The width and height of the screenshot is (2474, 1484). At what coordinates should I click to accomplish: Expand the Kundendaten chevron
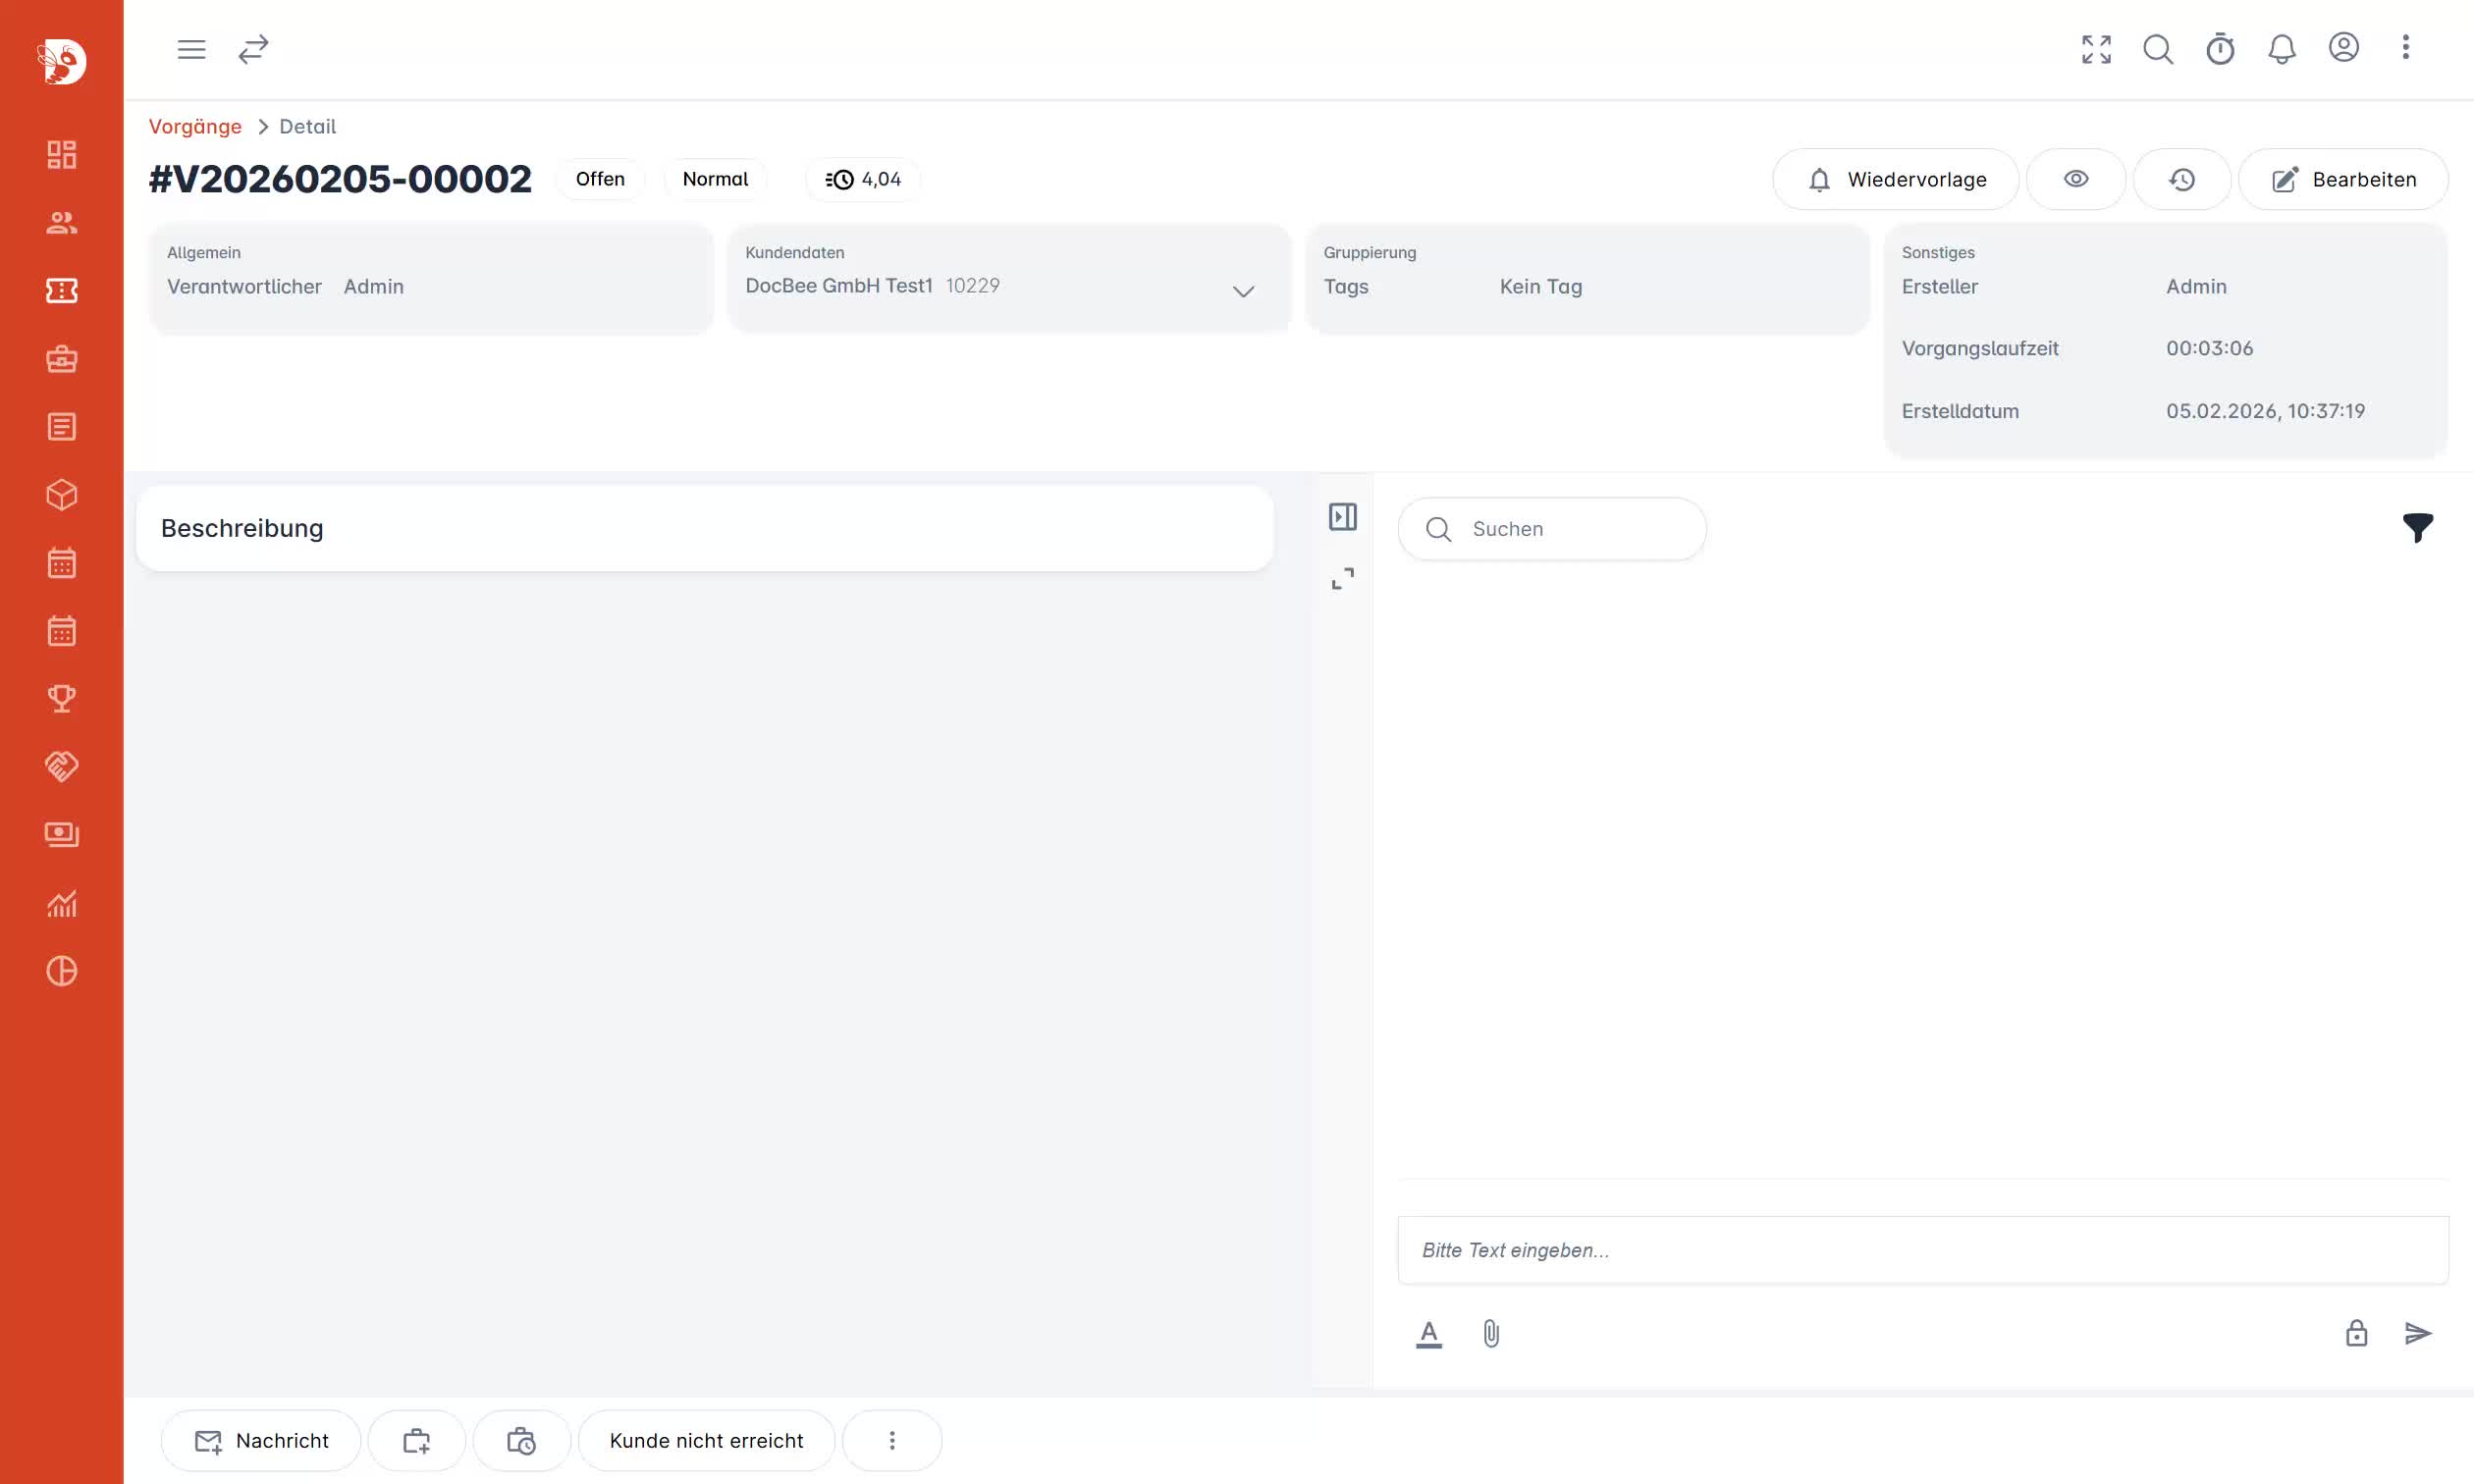tap(1242, 291)
